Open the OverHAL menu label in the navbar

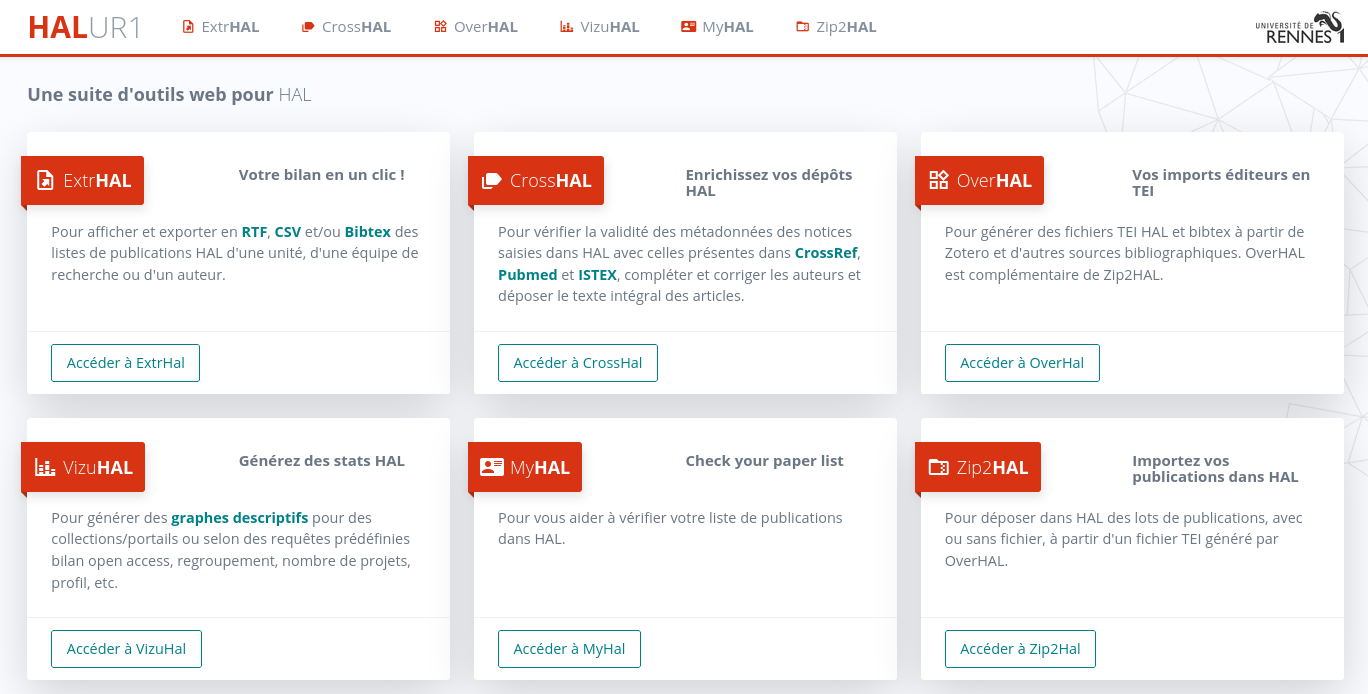(486, 27)
